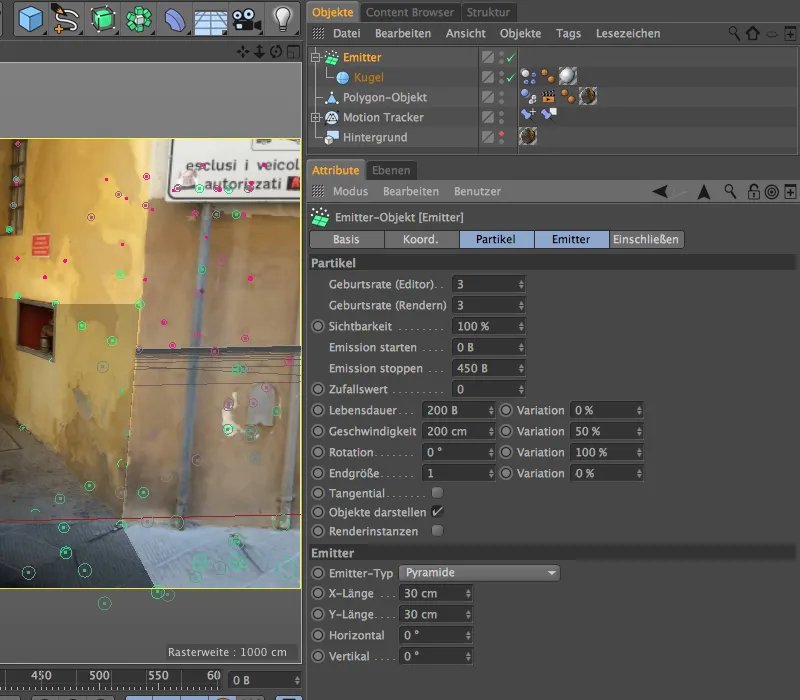Add a Camera object from the toolbar
Viewport: 800px width, 700px height.
click(246, 19)
